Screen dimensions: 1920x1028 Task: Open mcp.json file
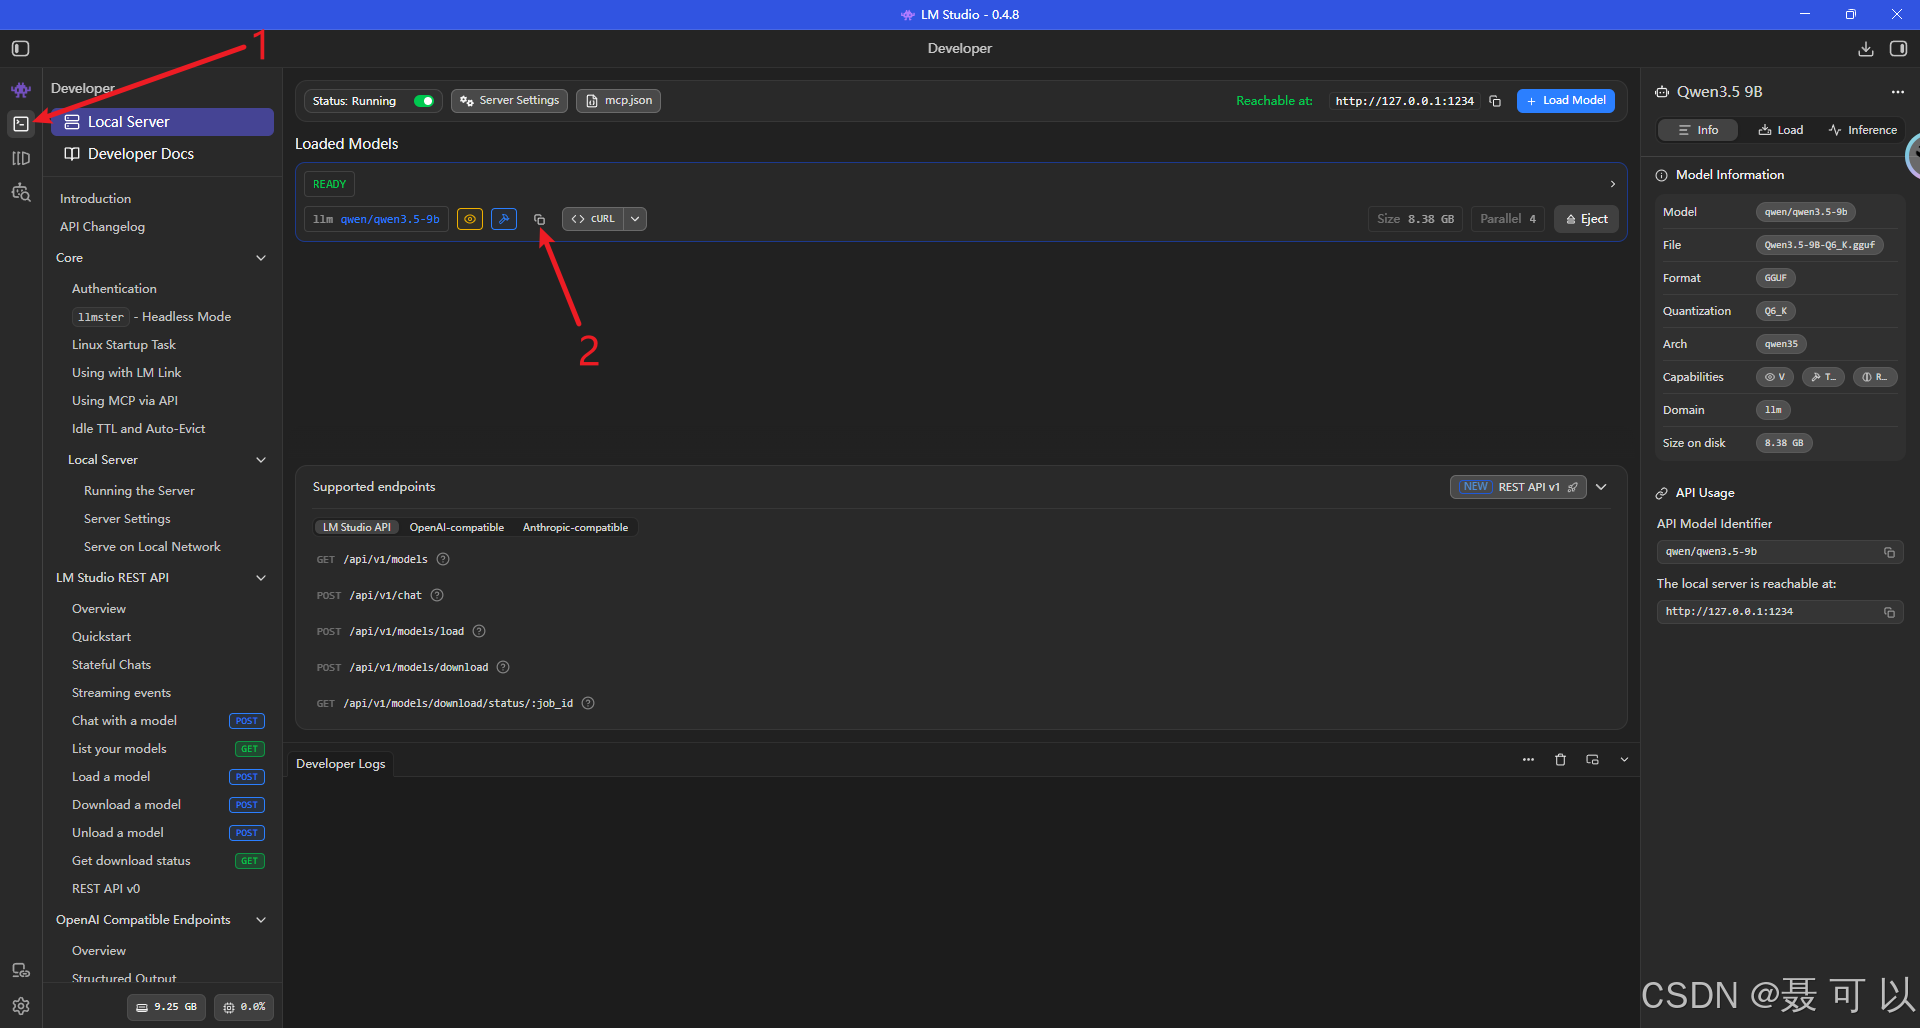tap(618, 101)
